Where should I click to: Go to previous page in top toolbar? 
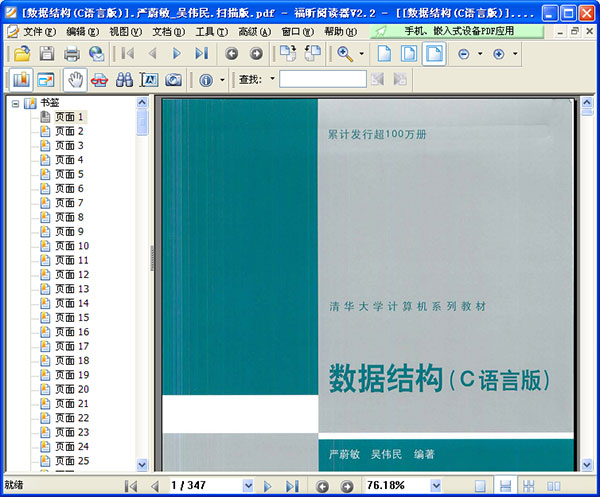point(153,54)
